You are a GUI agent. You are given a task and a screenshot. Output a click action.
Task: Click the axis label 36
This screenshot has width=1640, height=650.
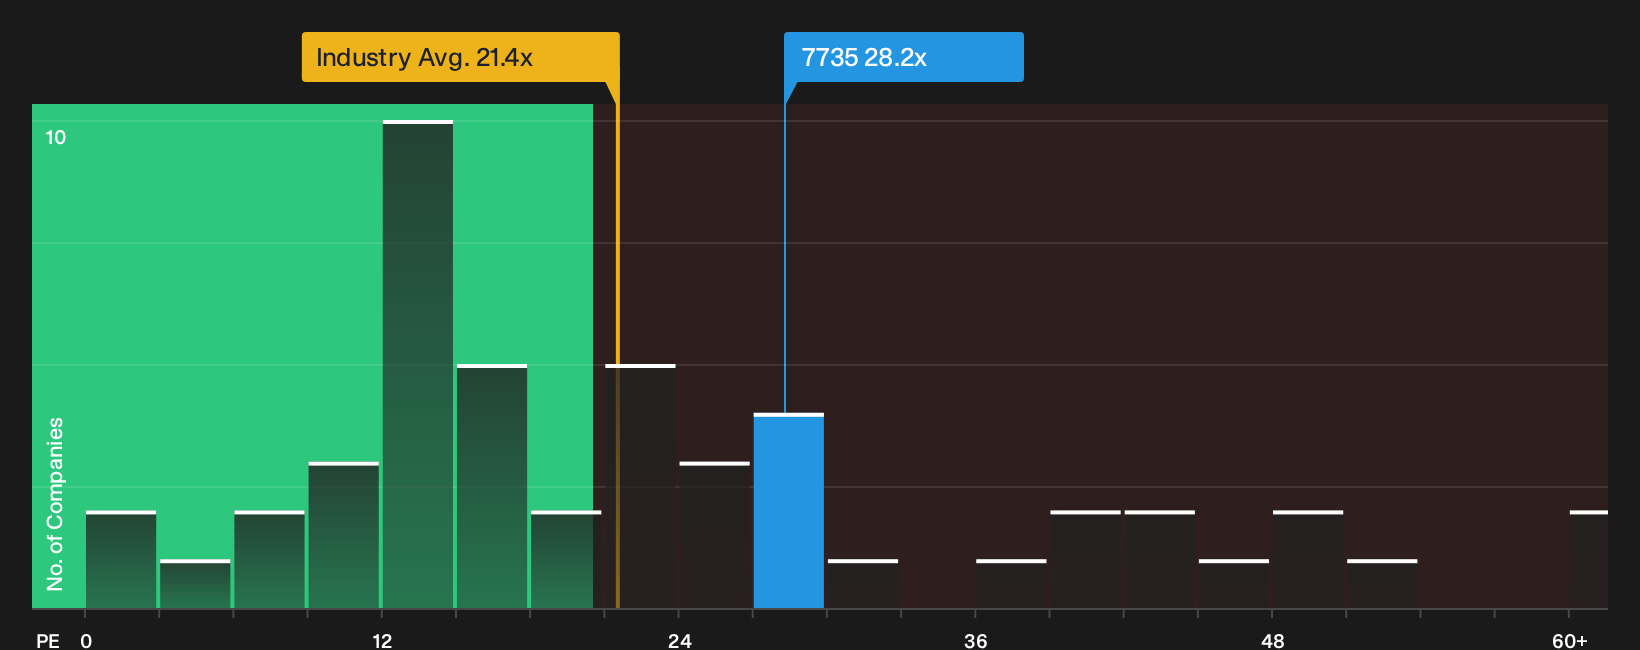click(x=975, y=641)
